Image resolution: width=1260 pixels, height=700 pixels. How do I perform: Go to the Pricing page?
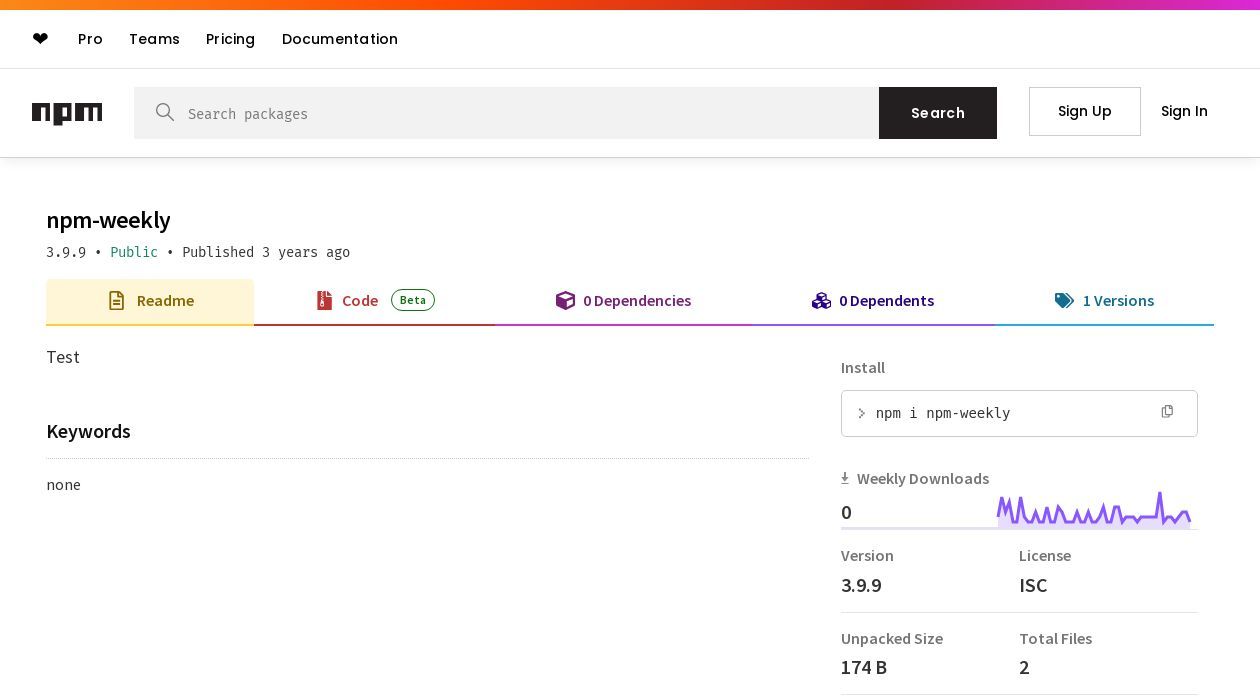coord(230,39)
